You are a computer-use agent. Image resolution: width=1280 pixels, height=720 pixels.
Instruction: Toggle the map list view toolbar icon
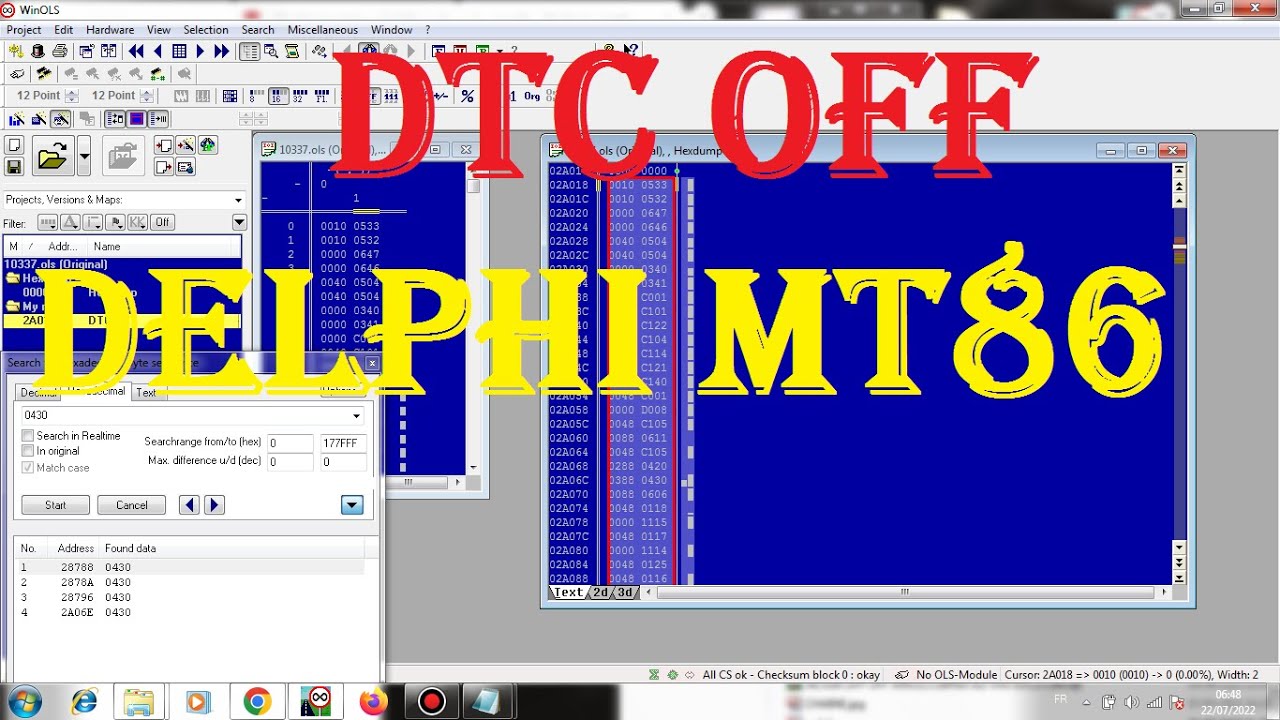click(x=250, y=51)
